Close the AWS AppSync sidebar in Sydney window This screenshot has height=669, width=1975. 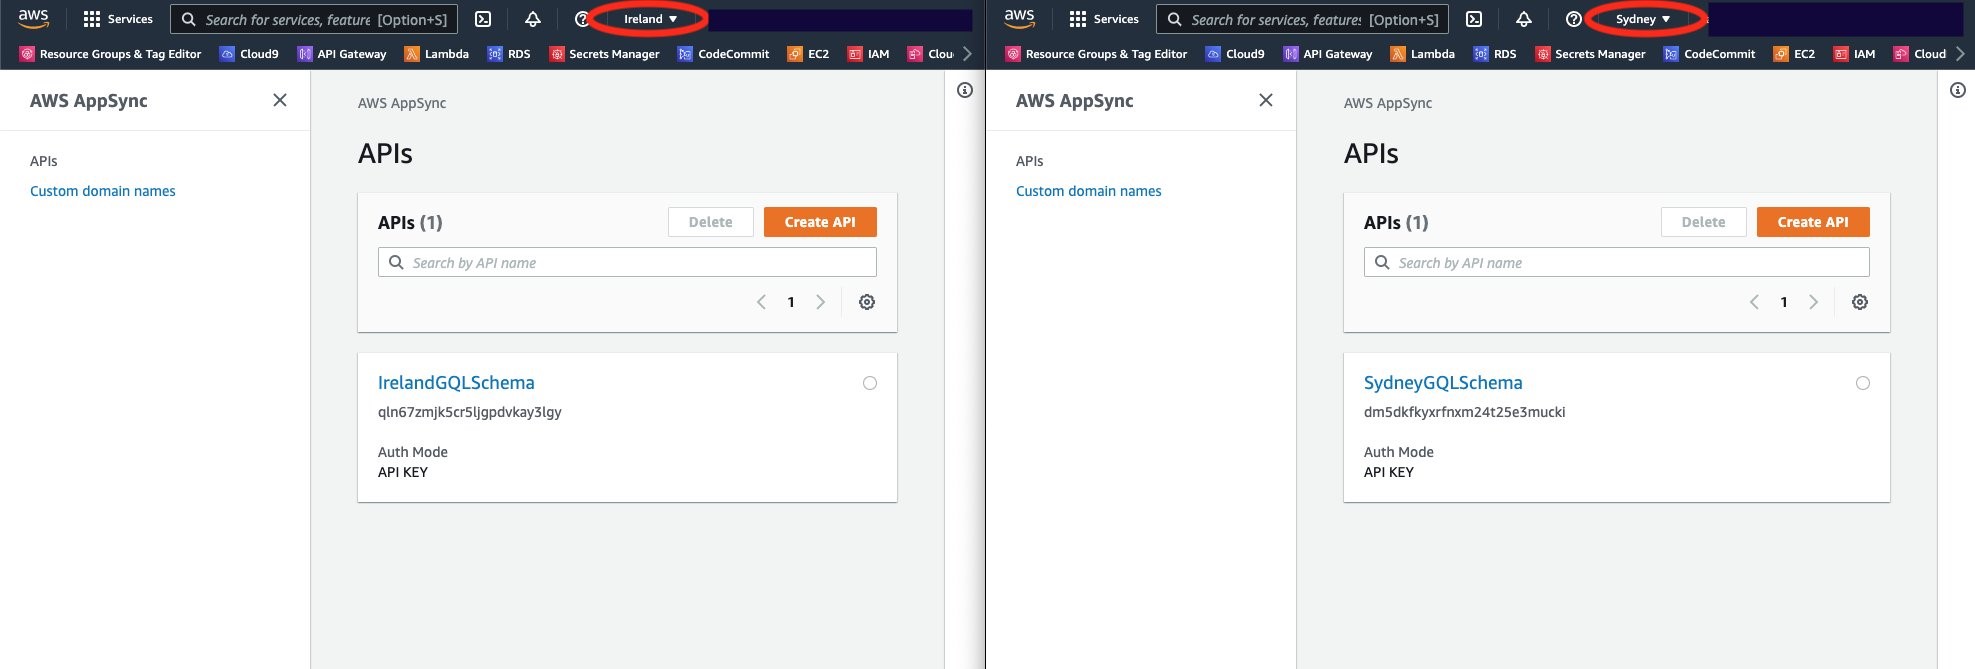coord(1266,100)
